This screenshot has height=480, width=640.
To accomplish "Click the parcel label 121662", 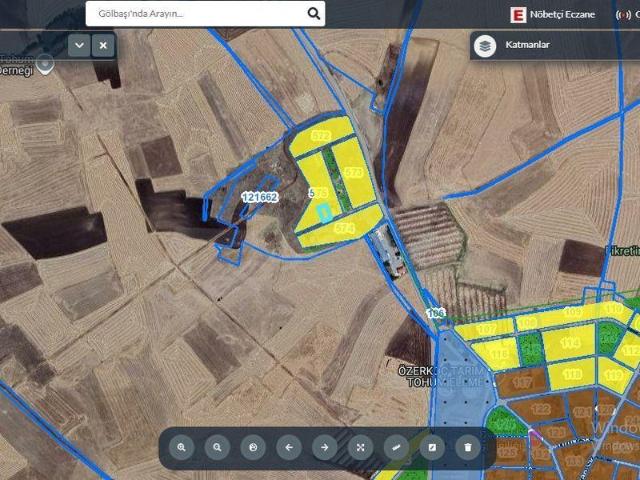I will click(260, 197).
